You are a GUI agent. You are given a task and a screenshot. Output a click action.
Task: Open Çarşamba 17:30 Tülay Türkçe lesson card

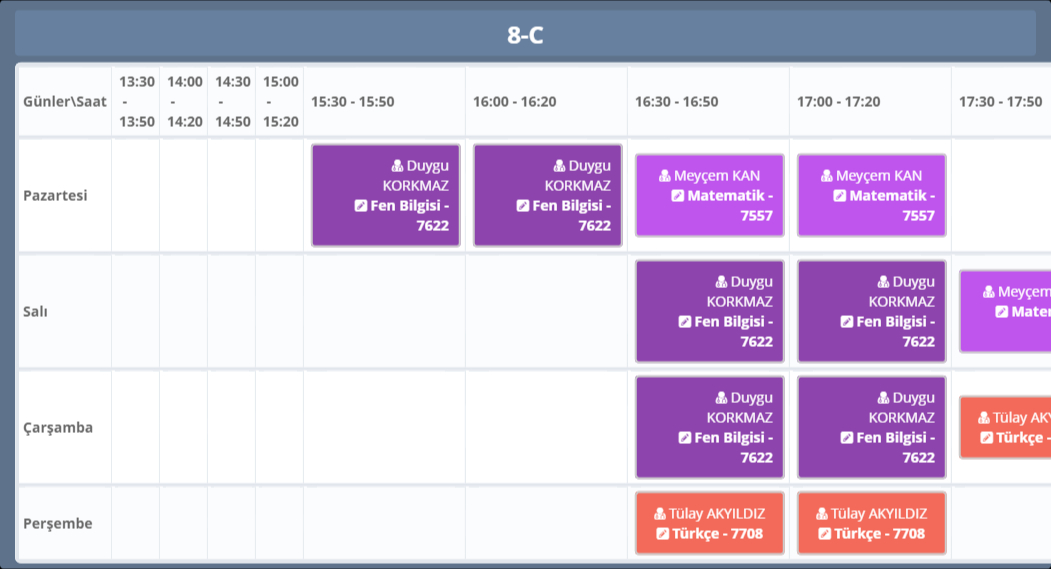coord(1005,427)
